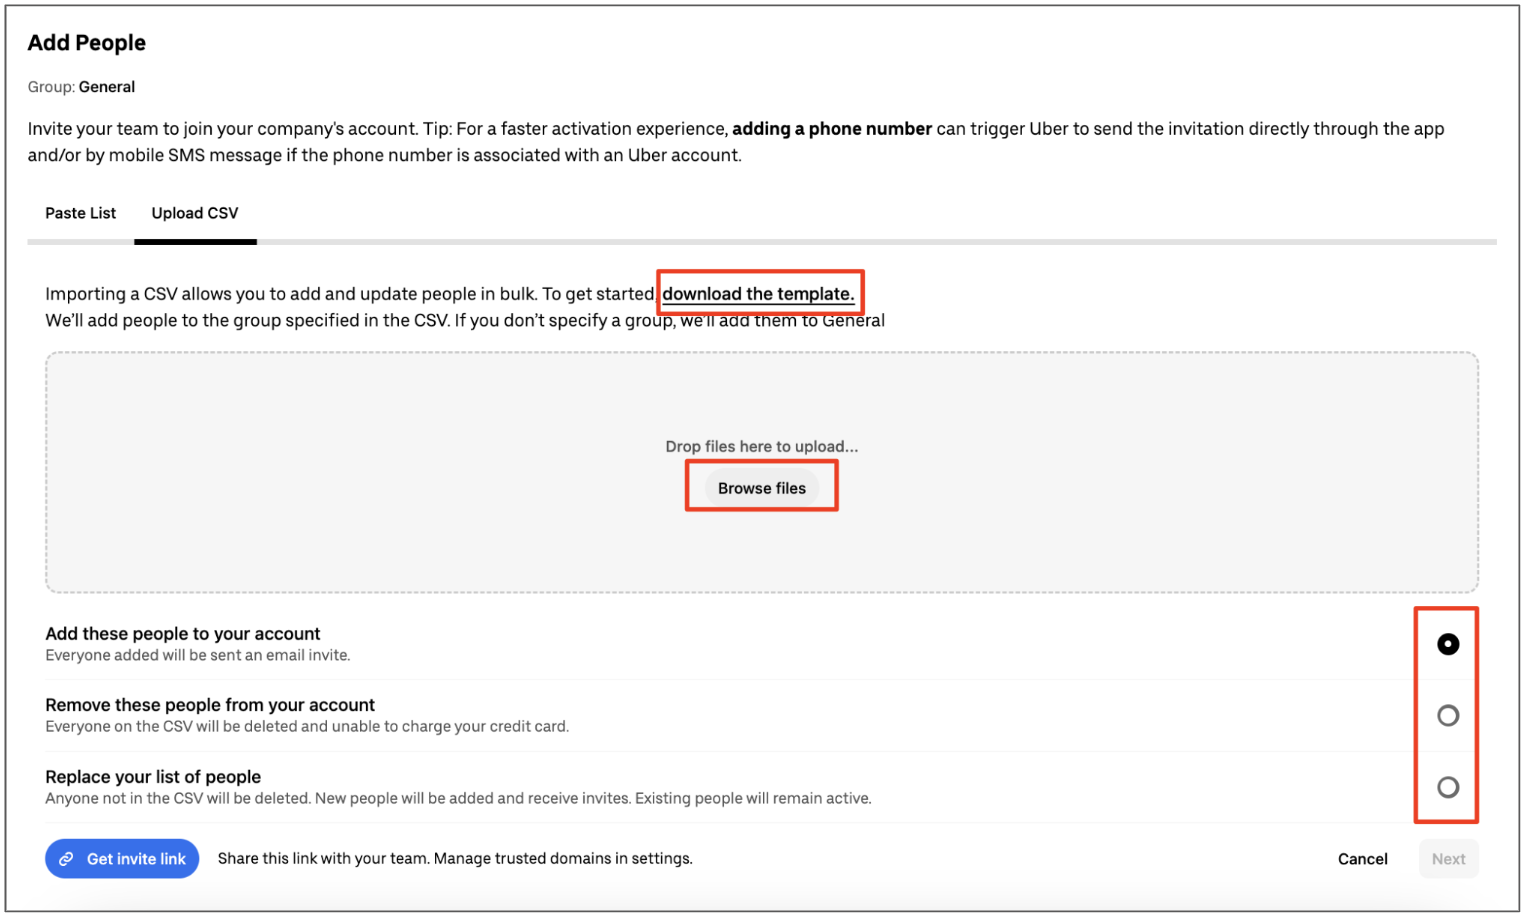Click the Get invite link button
This screenshot has height=918, width=1526.
click(x=122, y=859)
